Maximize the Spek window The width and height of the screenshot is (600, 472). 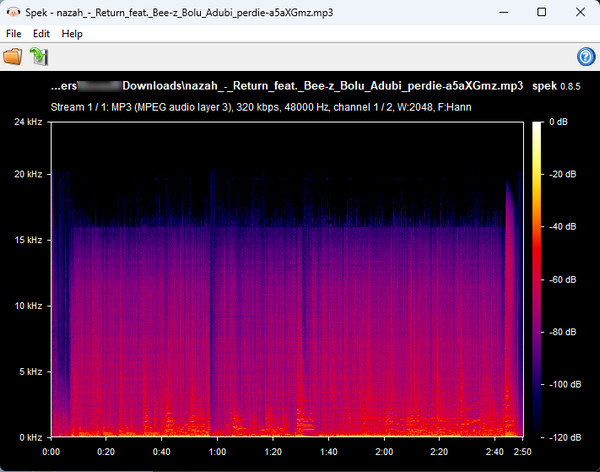(541, 12)
